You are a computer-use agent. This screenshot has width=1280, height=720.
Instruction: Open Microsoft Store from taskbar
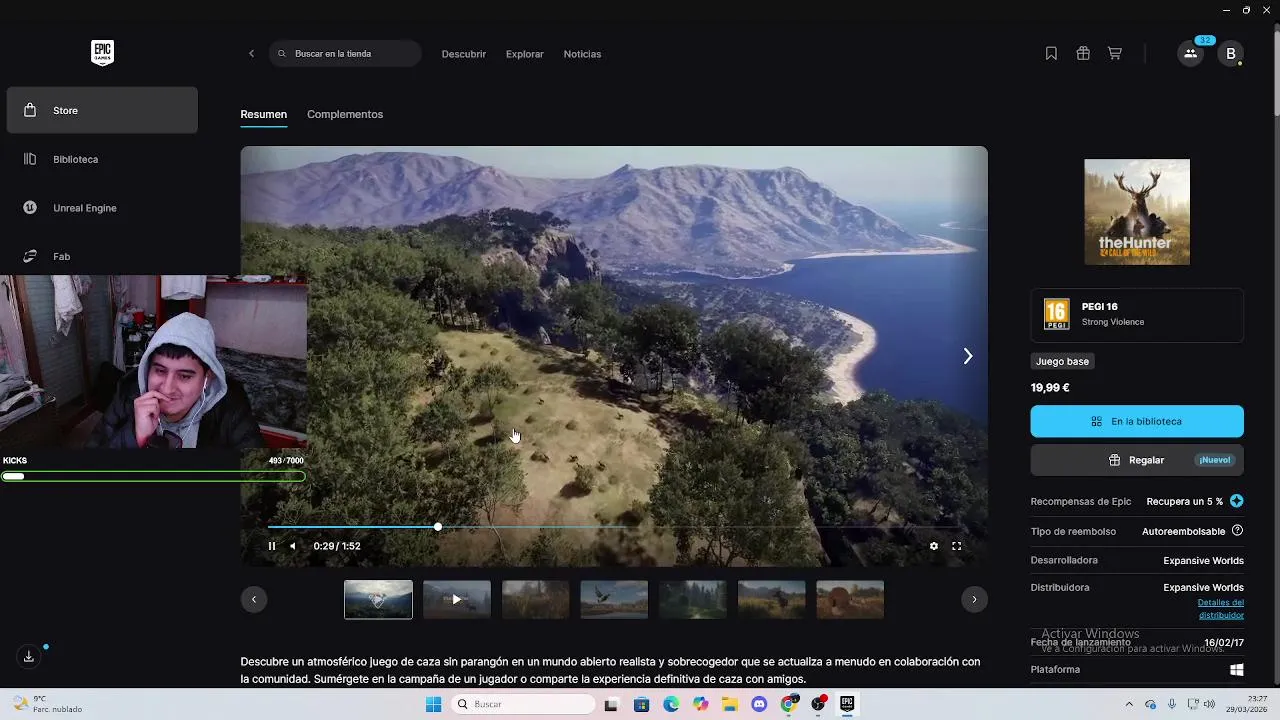641,705
